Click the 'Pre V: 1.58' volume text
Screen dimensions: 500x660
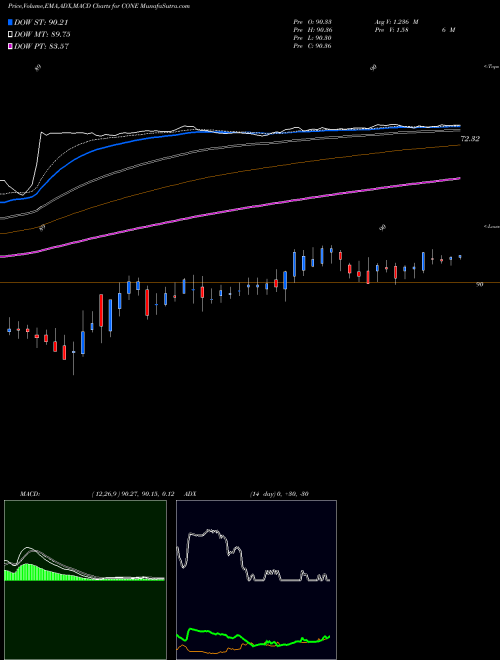click(391, 30)
